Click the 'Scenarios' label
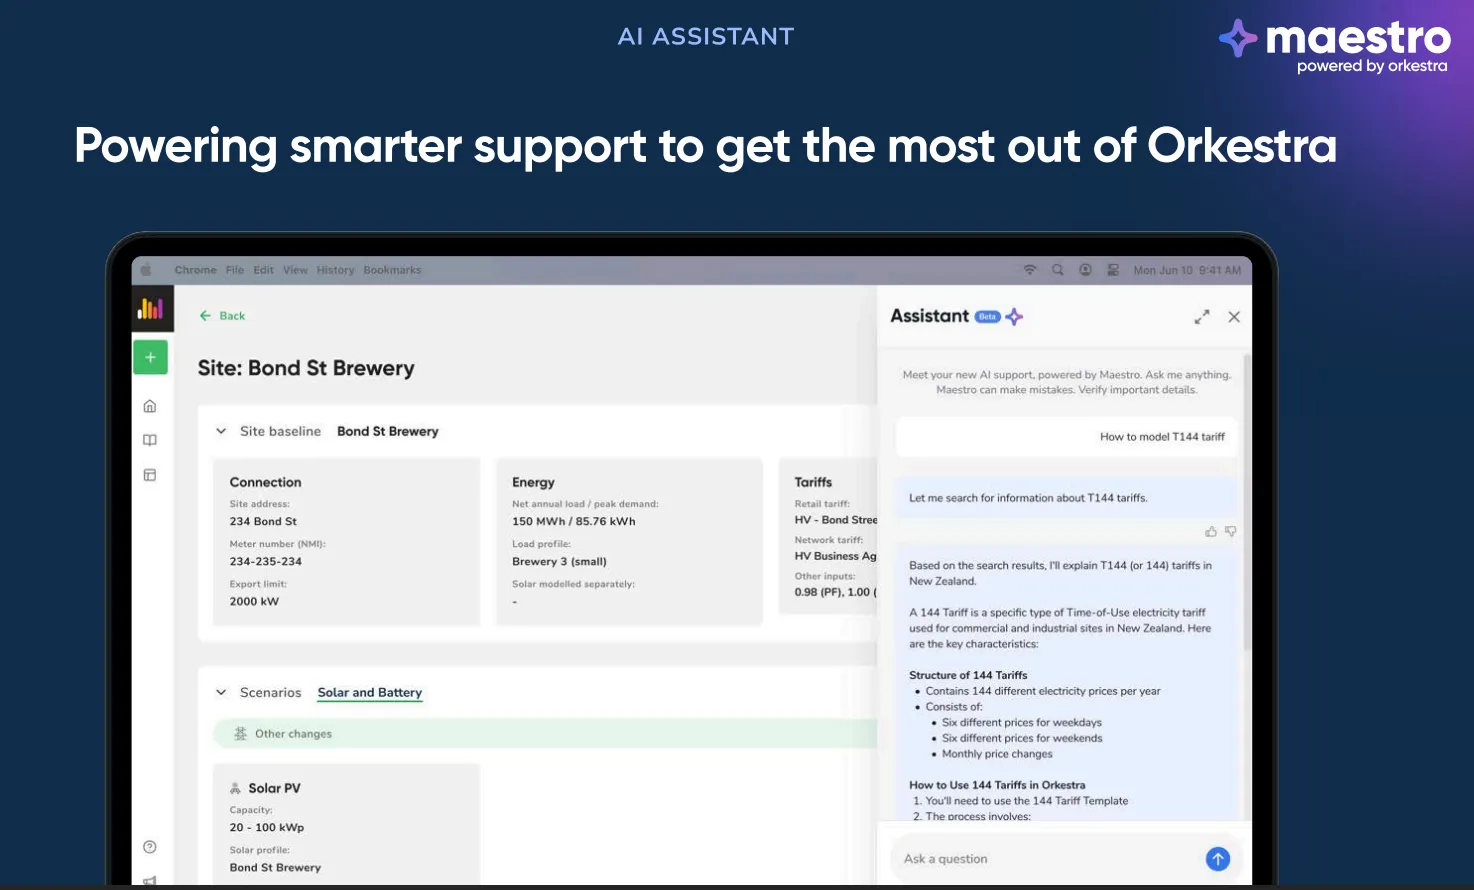The width and height of the screenshot is (1474, 890). tap(270, 693)
